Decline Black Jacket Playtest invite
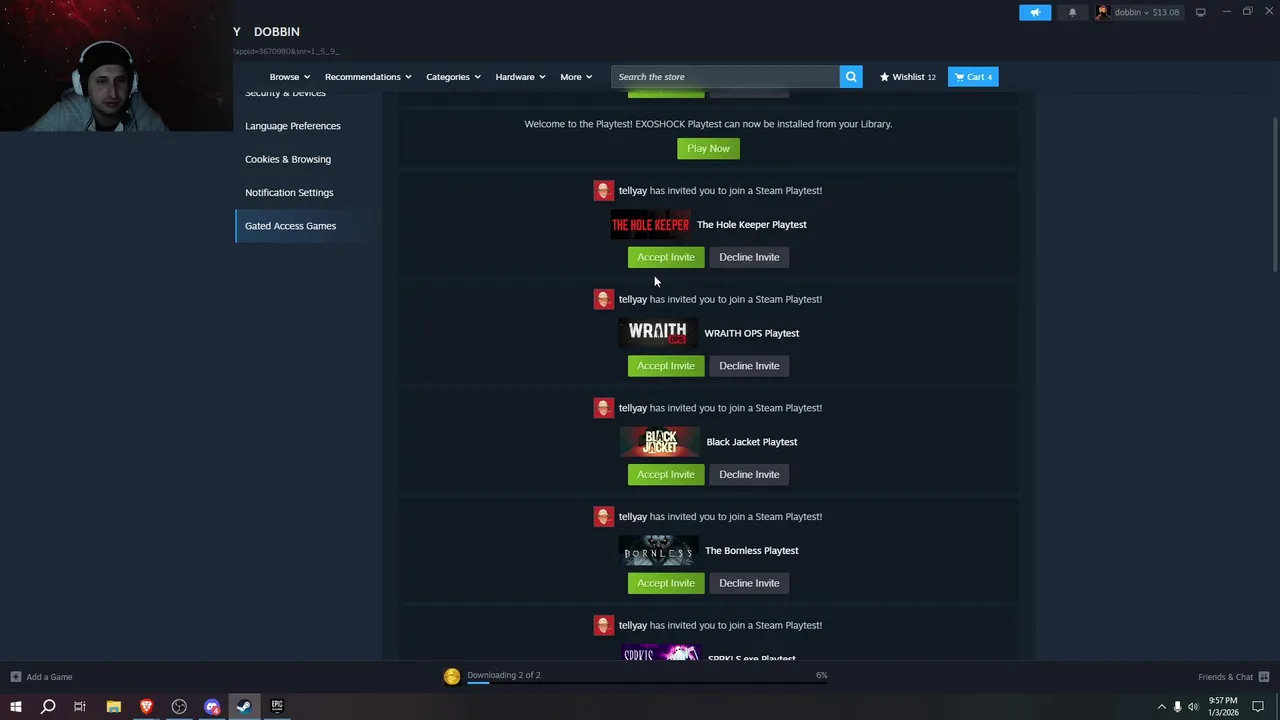 click(749, 475)
